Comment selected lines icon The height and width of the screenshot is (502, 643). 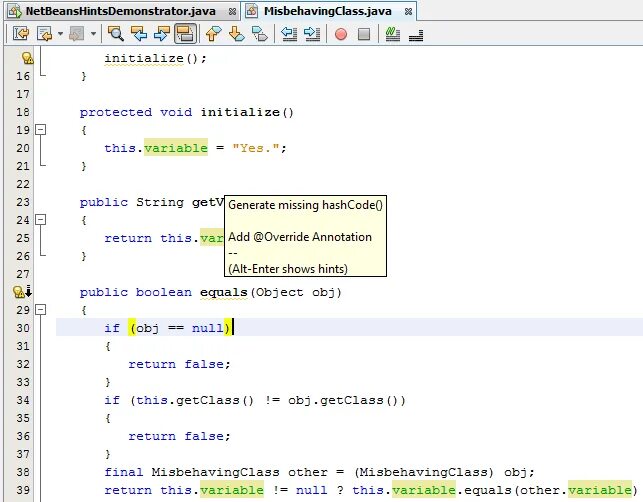pyautogui.click(x=392, y=34)
